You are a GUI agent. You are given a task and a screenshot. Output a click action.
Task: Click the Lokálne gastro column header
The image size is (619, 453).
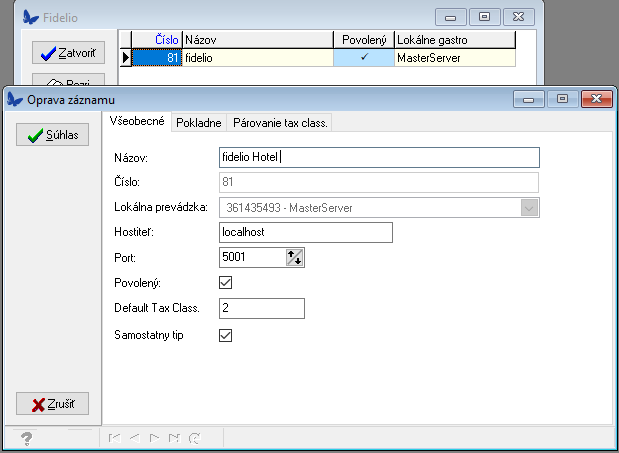coord(455,39)
